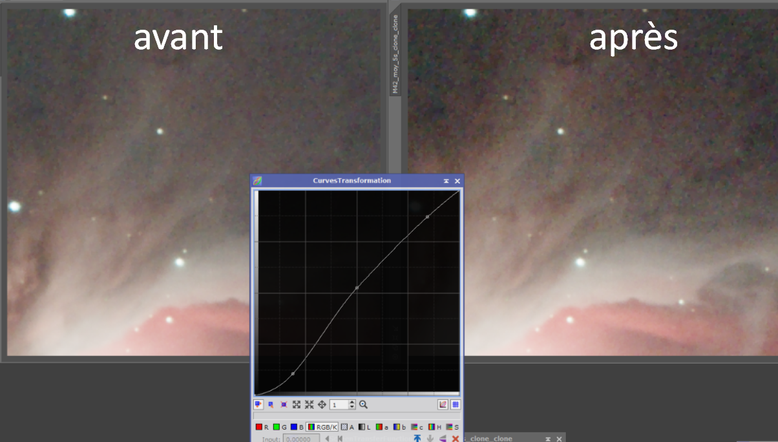Select the RGB/K combined channel
The width and height of the screenshot is (778, 442).
pos(322,427)
